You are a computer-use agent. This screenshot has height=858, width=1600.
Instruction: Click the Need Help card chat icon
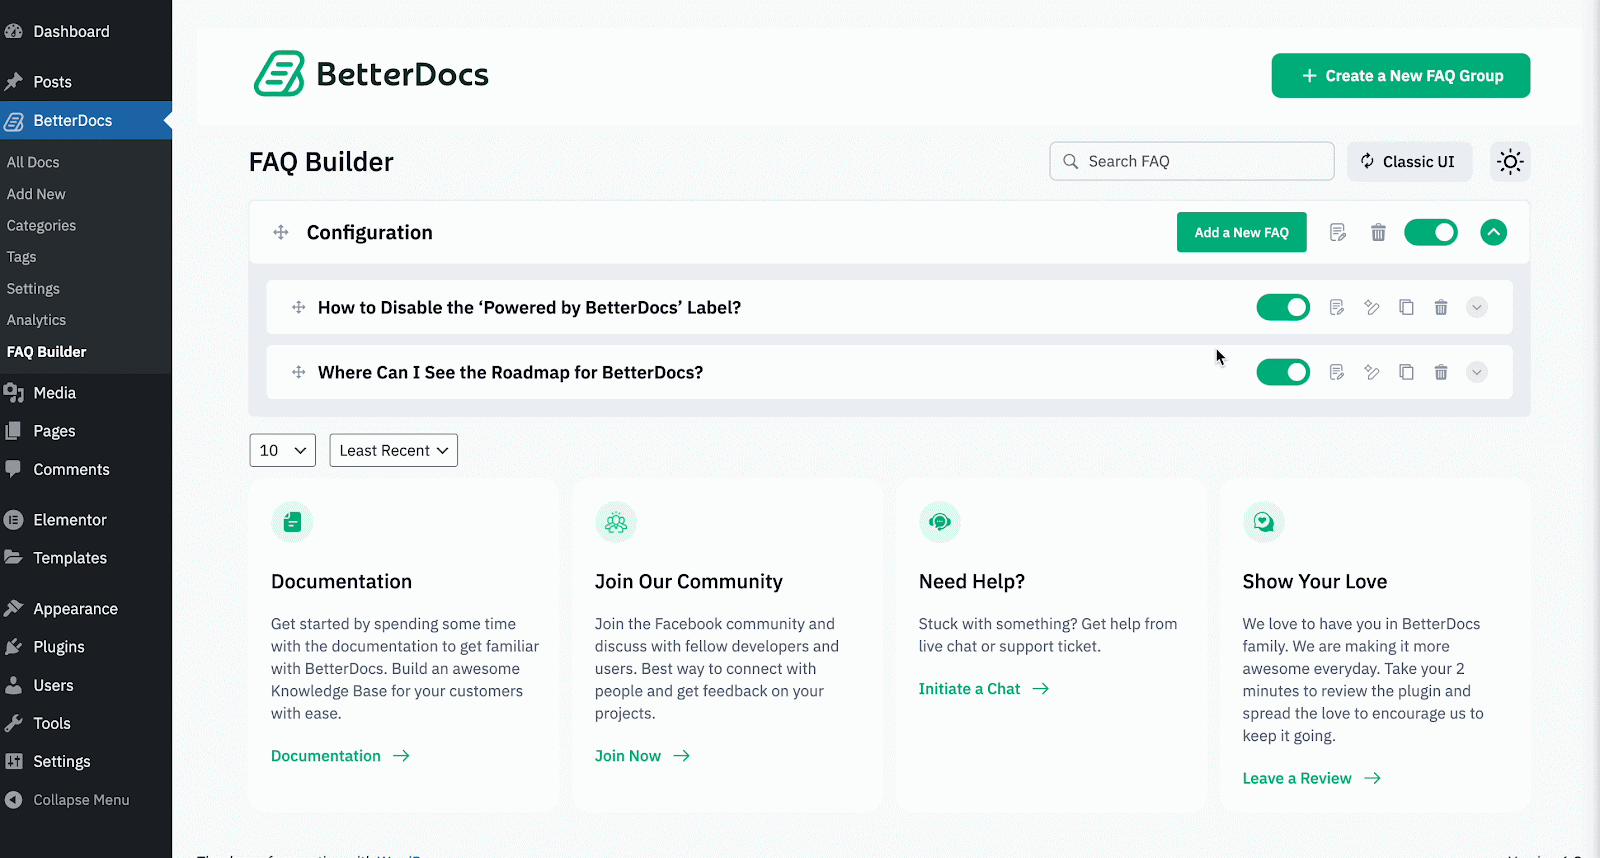(940, 522)
